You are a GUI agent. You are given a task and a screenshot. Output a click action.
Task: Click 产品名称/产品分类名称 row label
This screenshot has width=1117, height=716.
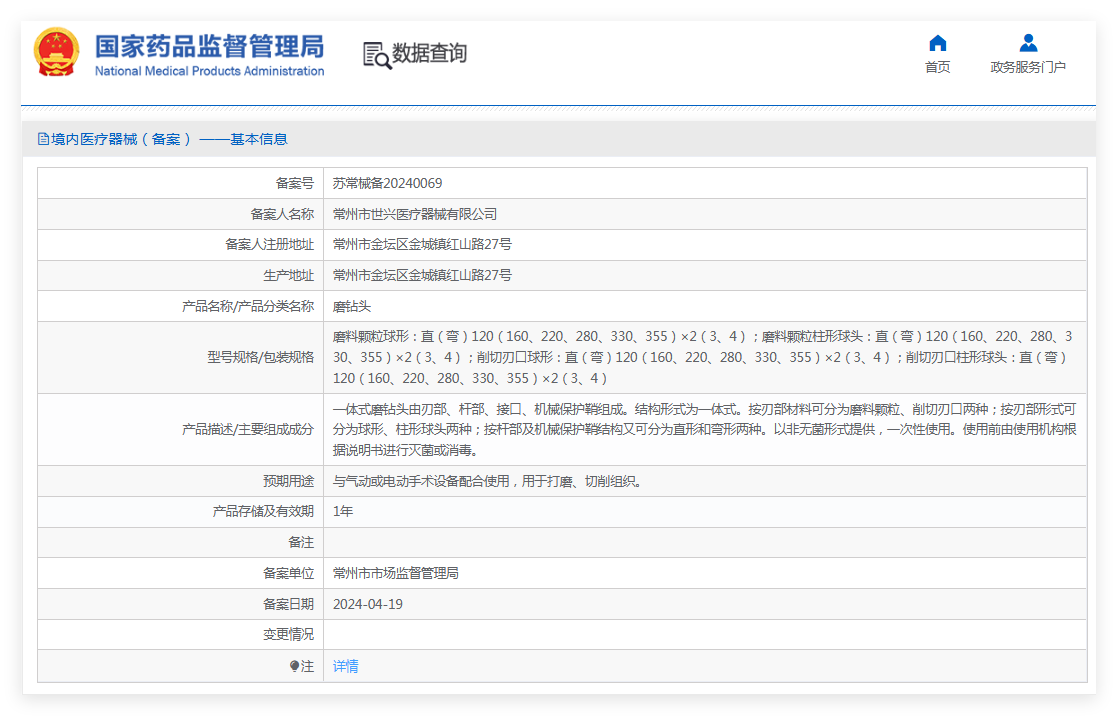pos(248,306)
